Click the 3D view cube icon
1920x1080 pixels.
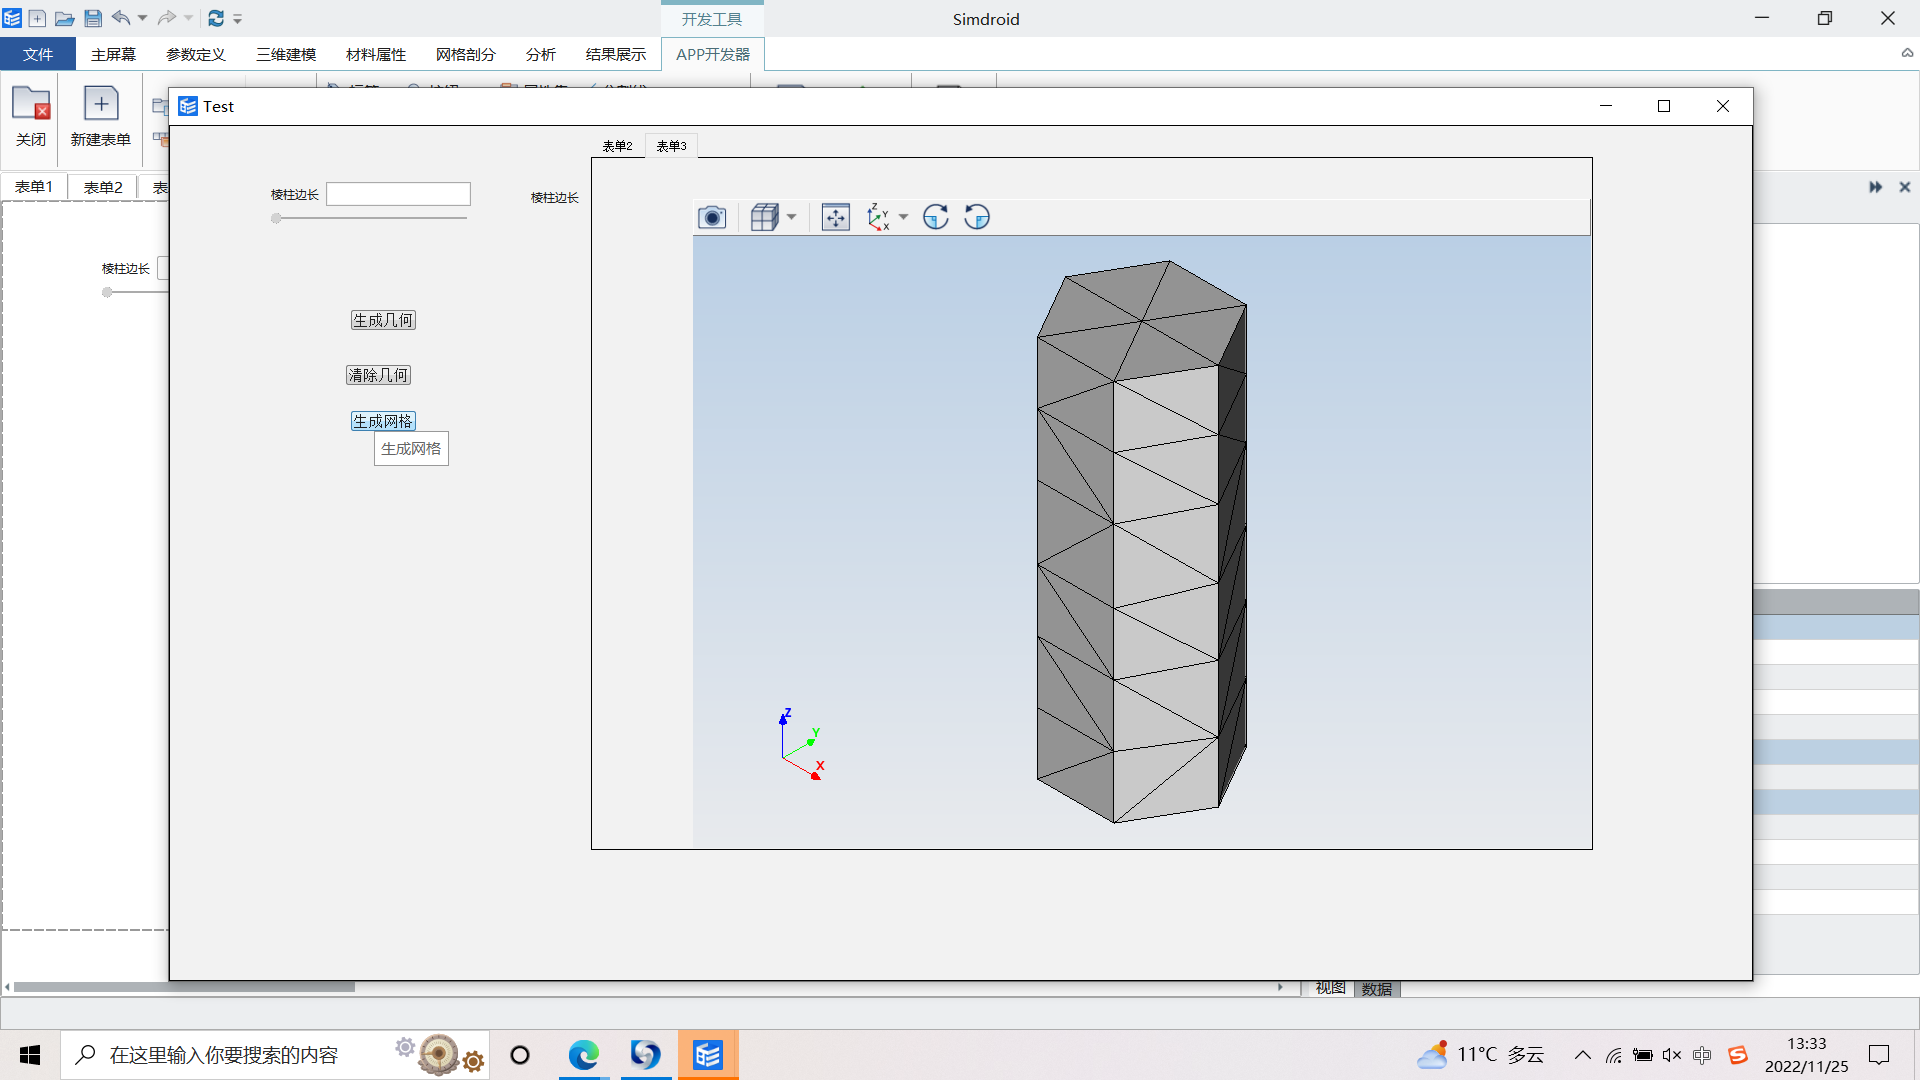(x=765, y=217)
